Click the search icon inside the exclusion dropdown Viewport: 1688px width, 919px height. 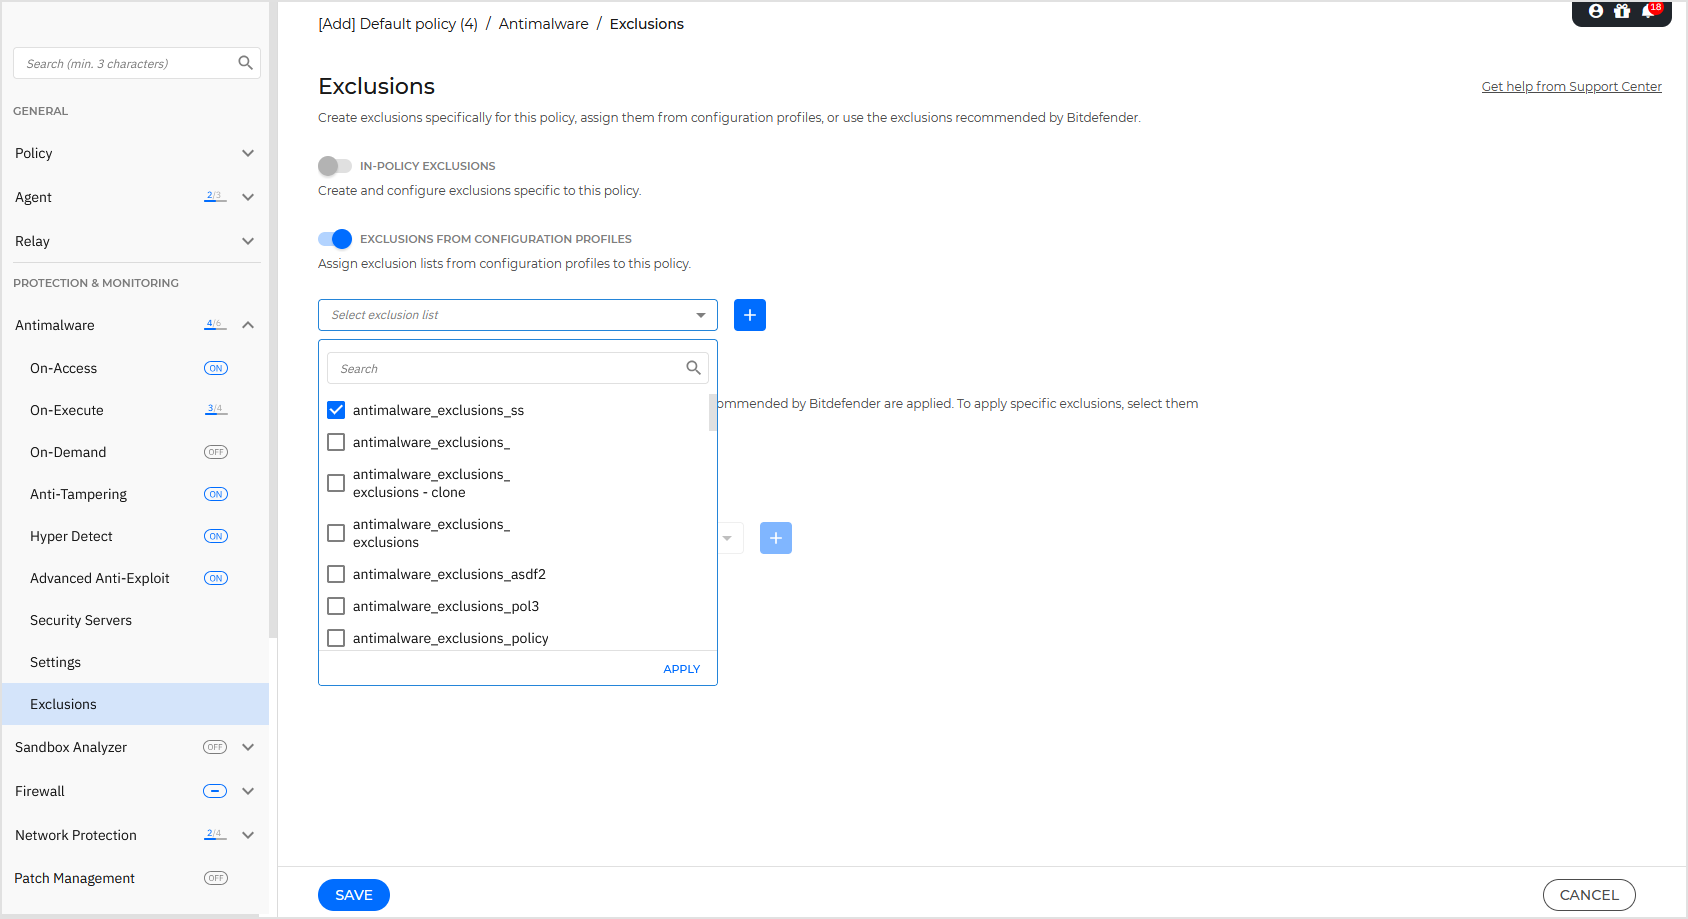coord(693,367)
